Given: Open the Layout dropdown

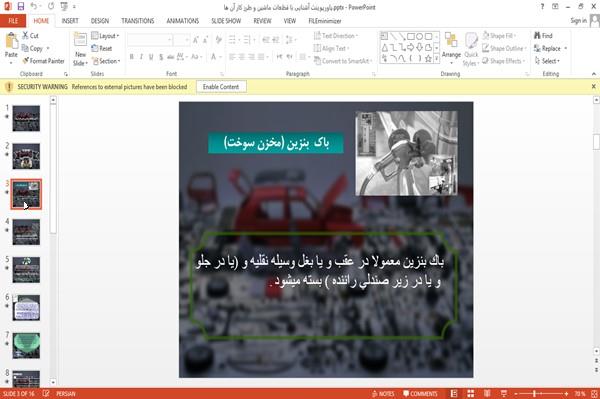Looking at the screenshot, I should (x=105, y=36).
